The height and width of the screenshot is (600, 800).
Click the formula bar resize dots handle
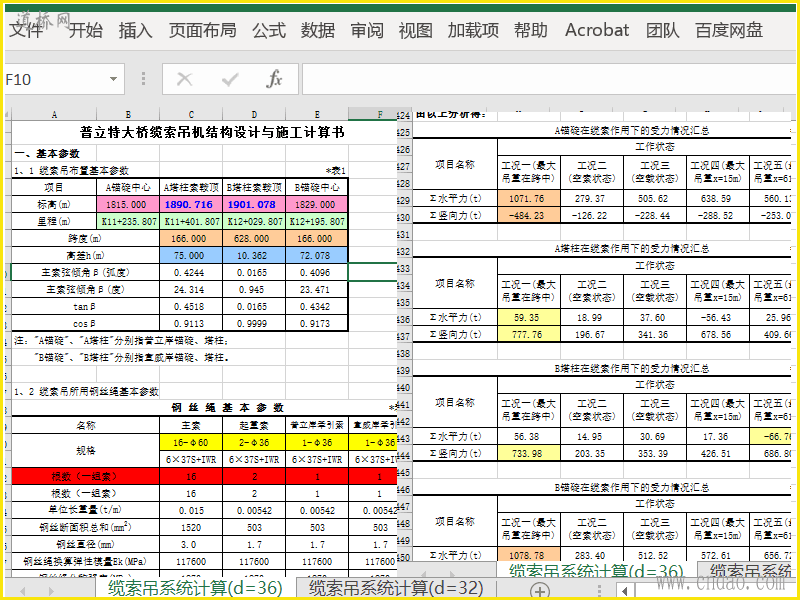(143, 79)
